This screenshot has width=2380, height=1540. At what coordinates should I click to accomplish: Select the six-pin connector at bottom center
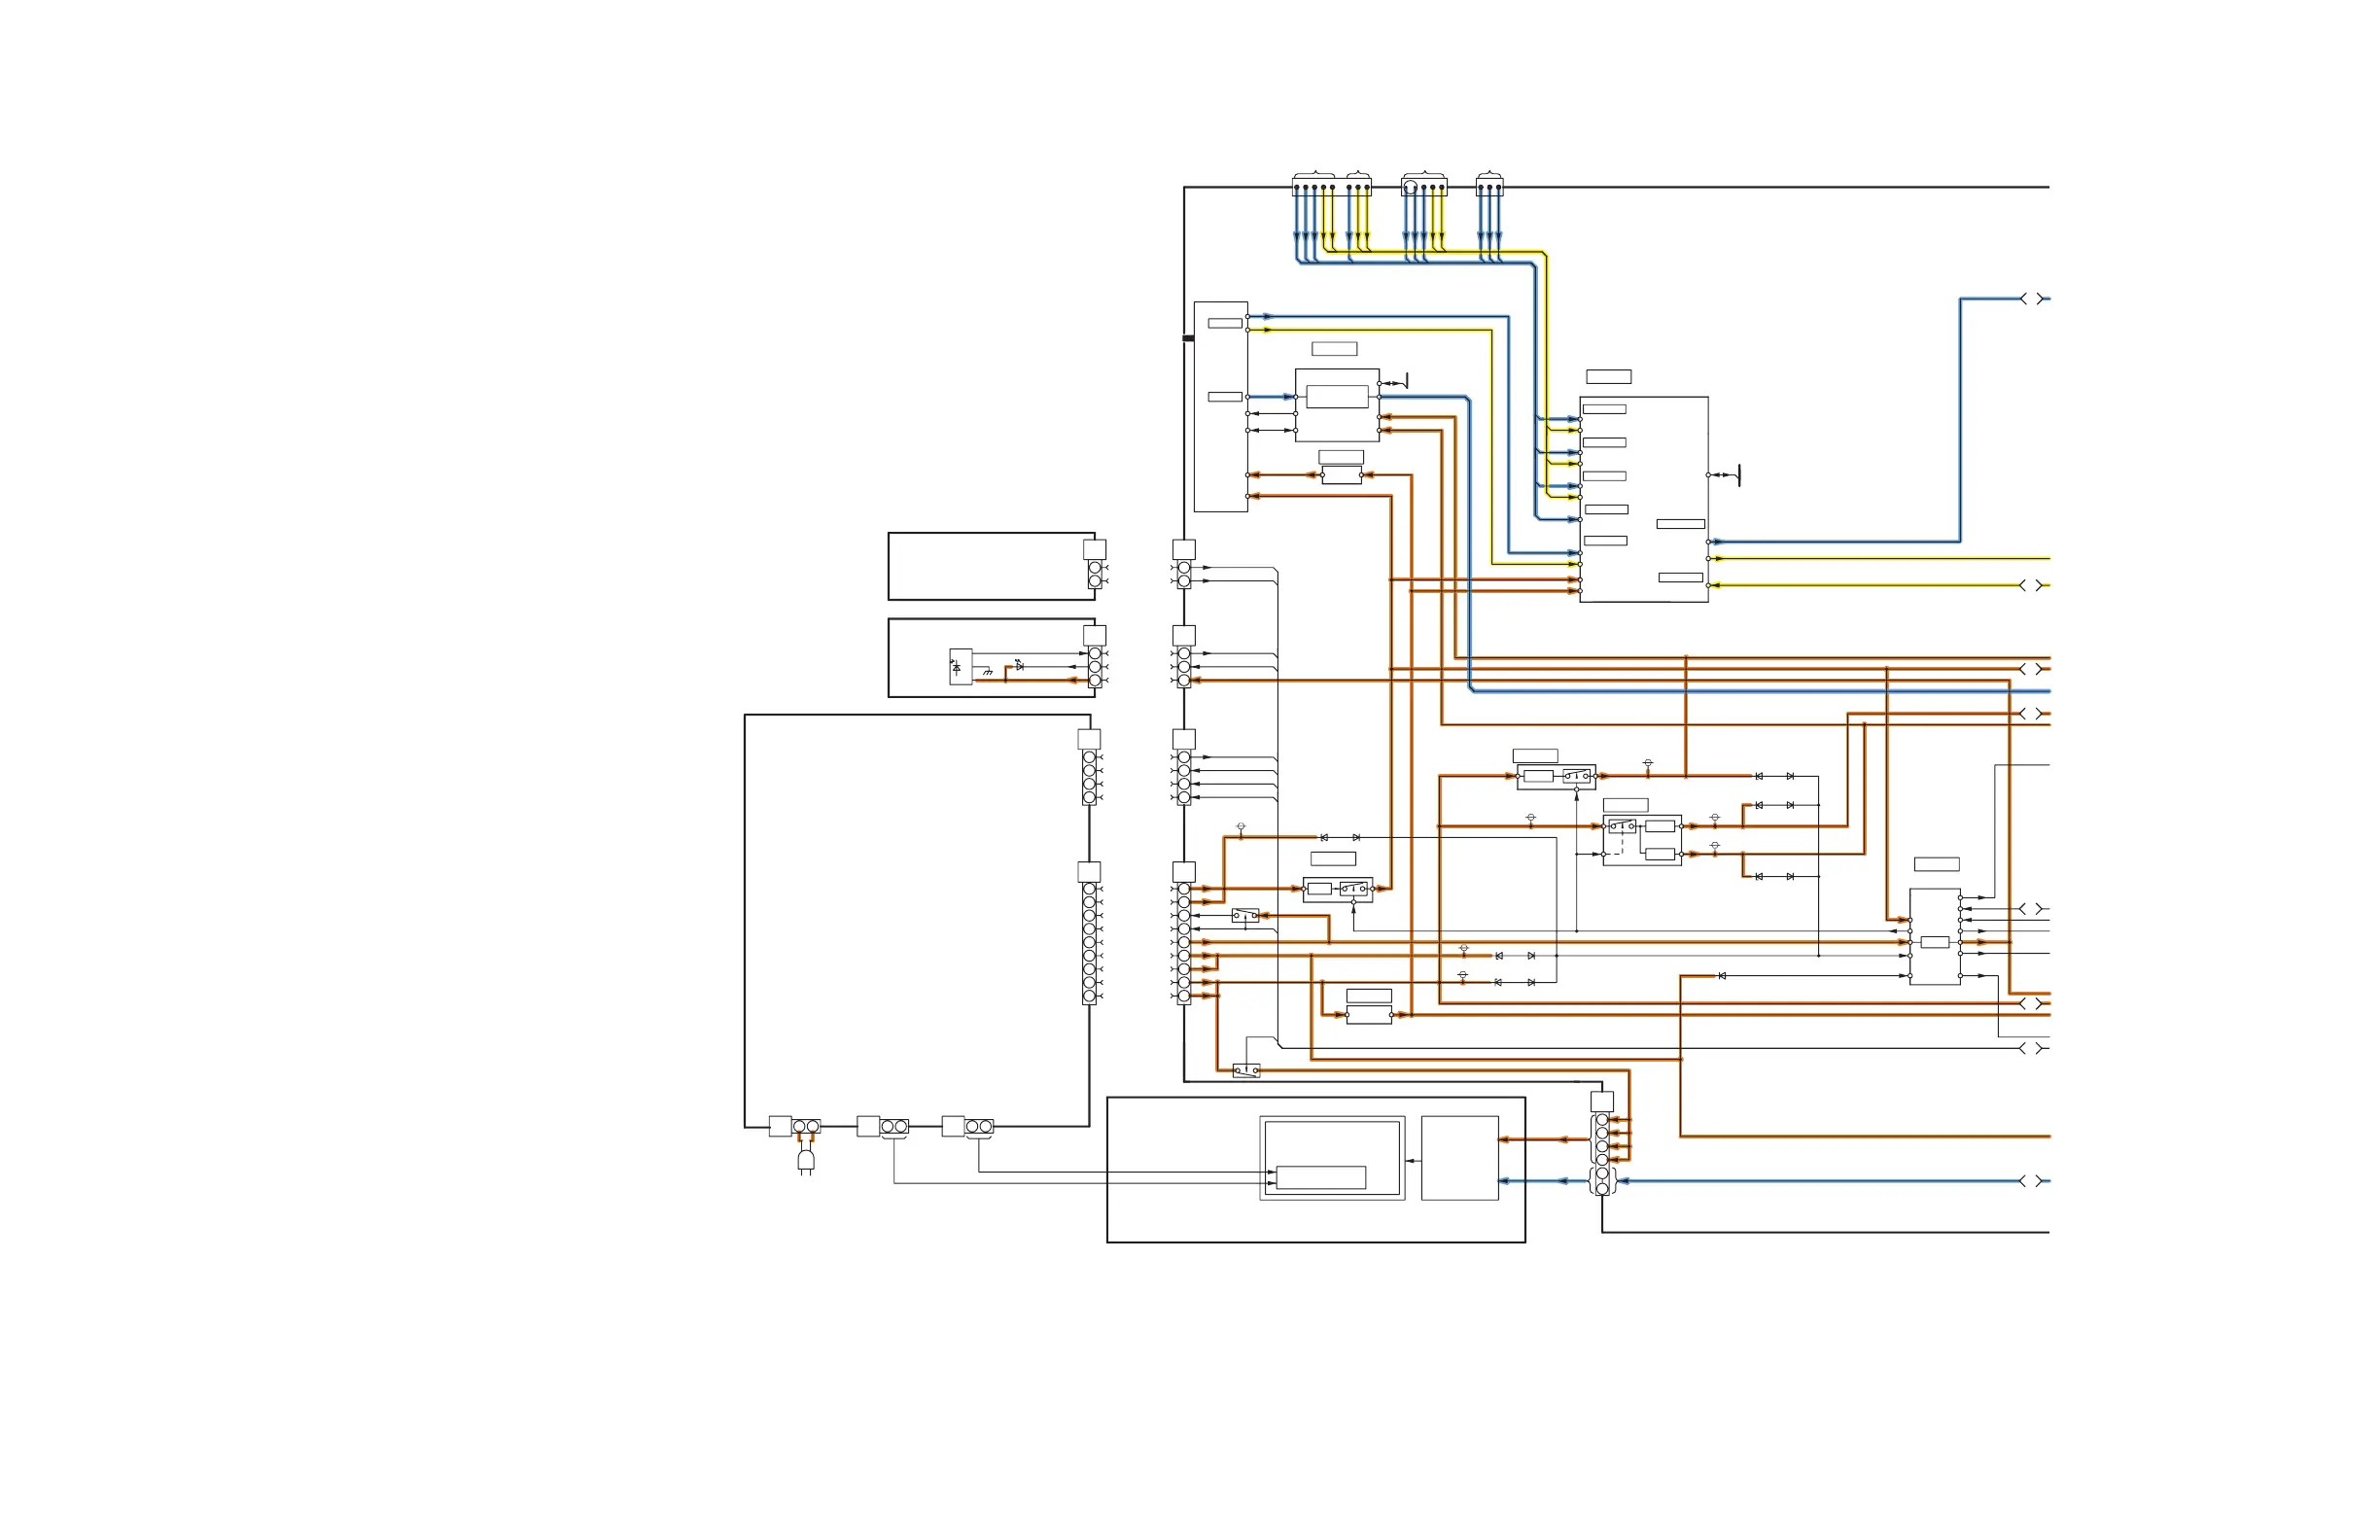1602,1154
